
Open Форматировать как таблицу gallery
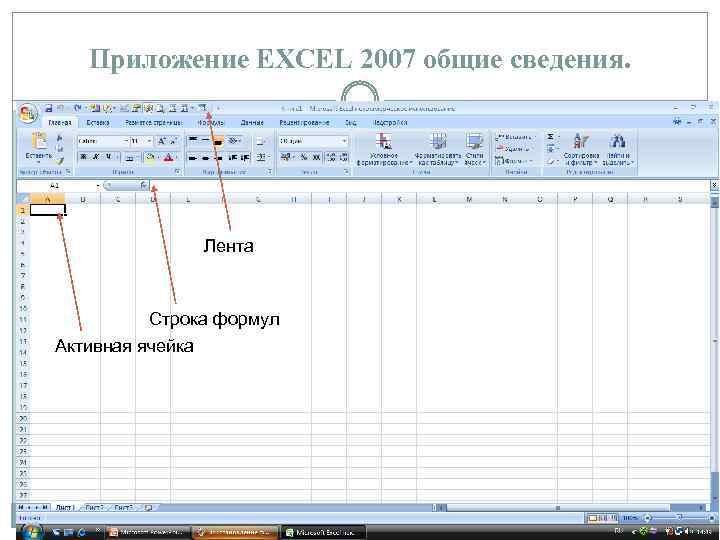point(438,149)
